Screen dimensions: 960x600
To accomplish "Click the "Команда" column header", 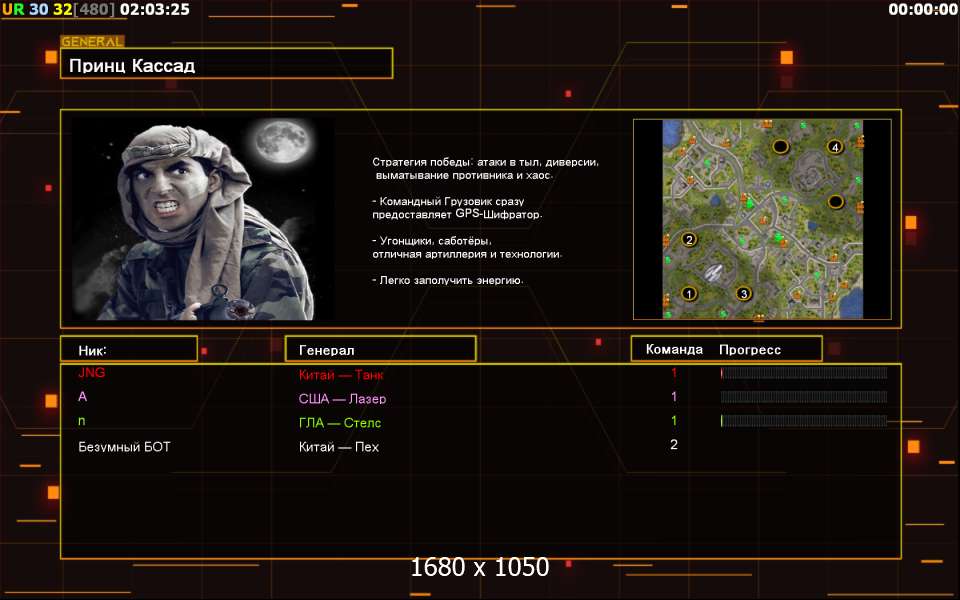I will (x=674, y=350).
